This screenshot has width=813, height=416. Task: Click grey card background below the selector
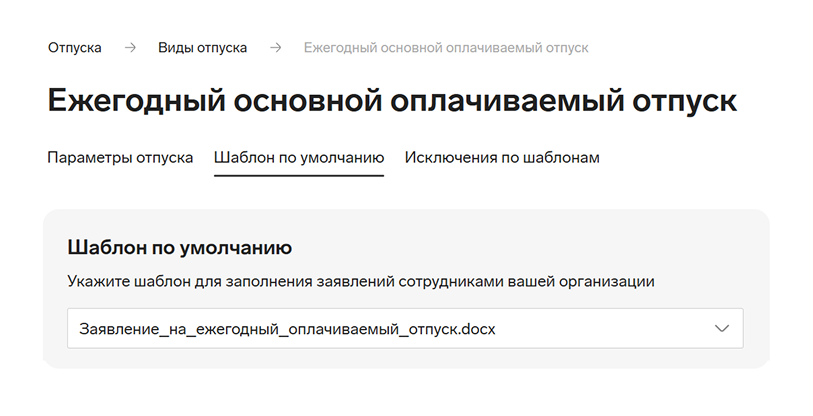point(405,358)
